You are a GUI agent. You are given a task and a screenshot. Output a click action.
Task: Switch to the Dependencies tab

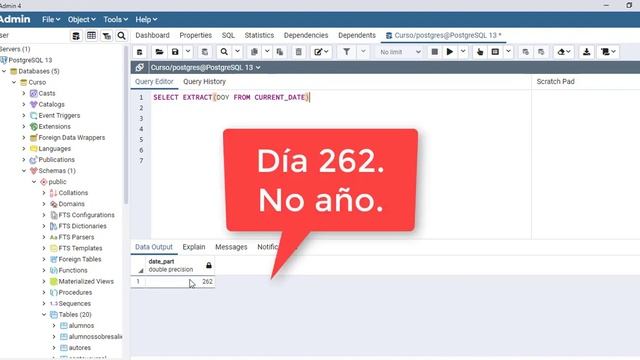point(306,35)
